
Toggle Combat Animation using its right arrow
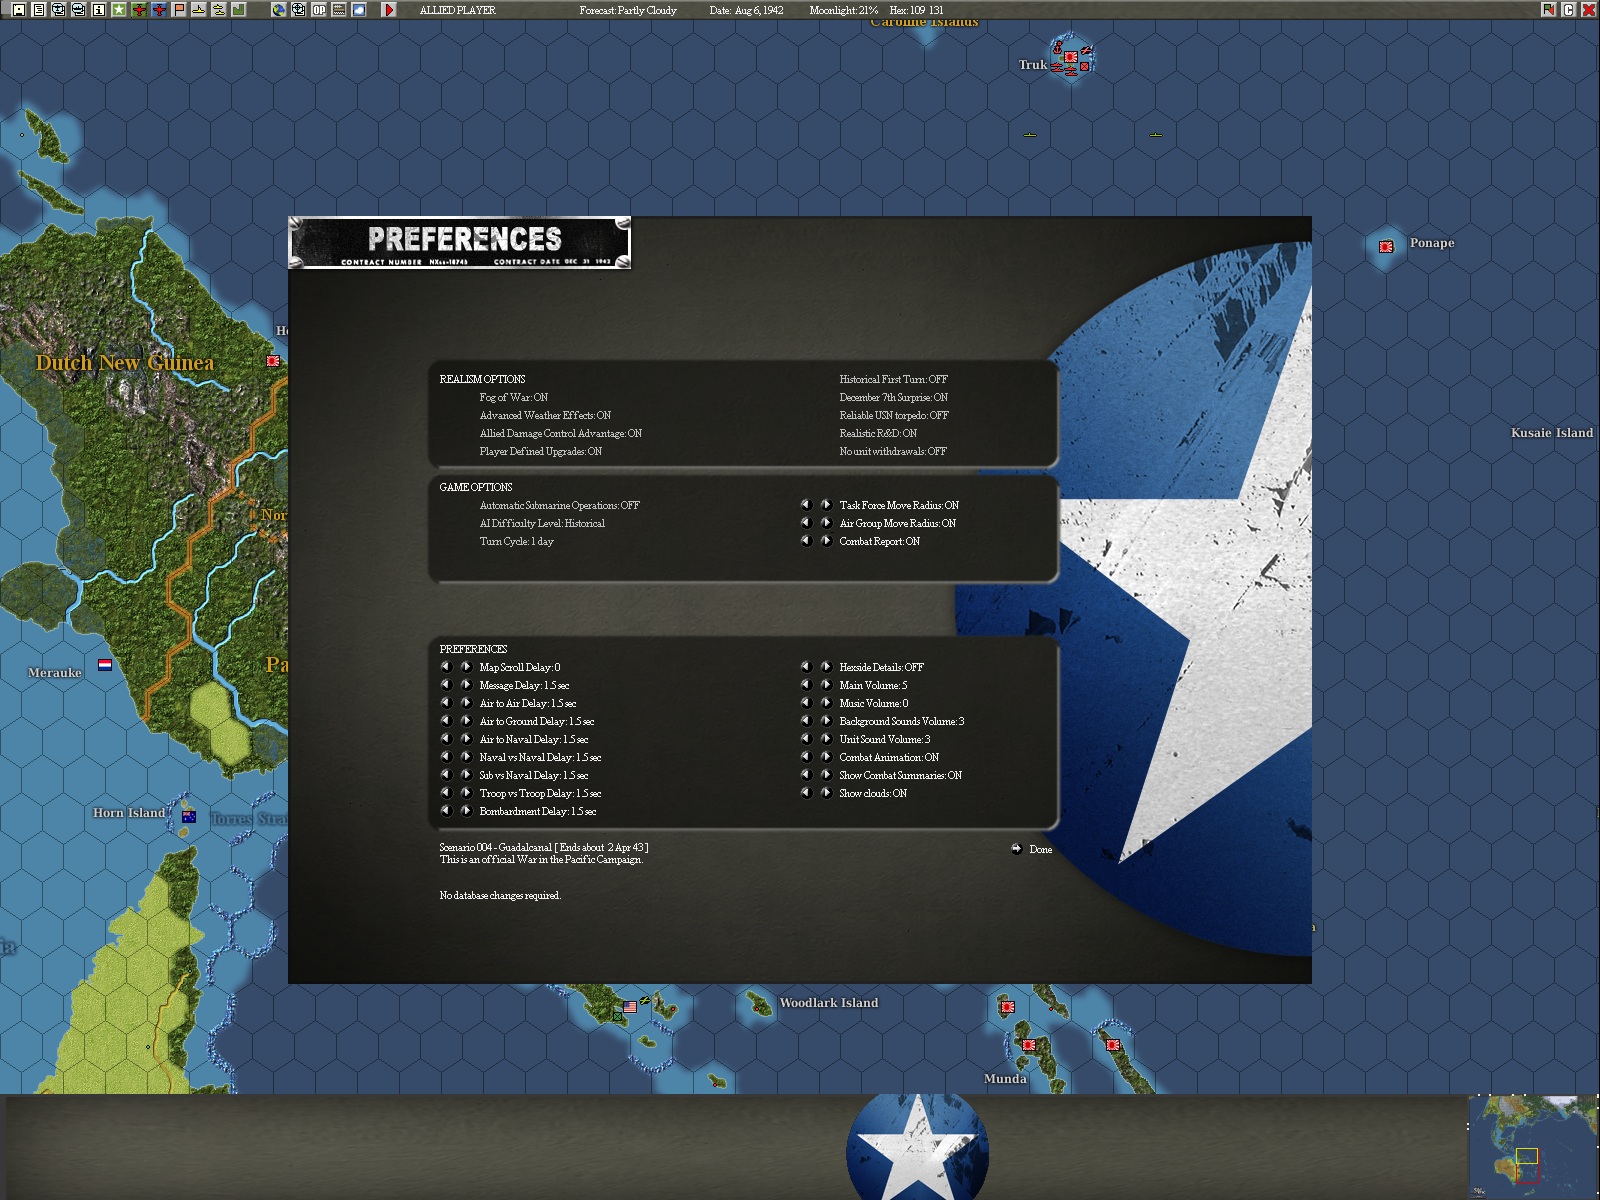pyautogui.click(x=826, y=757)
